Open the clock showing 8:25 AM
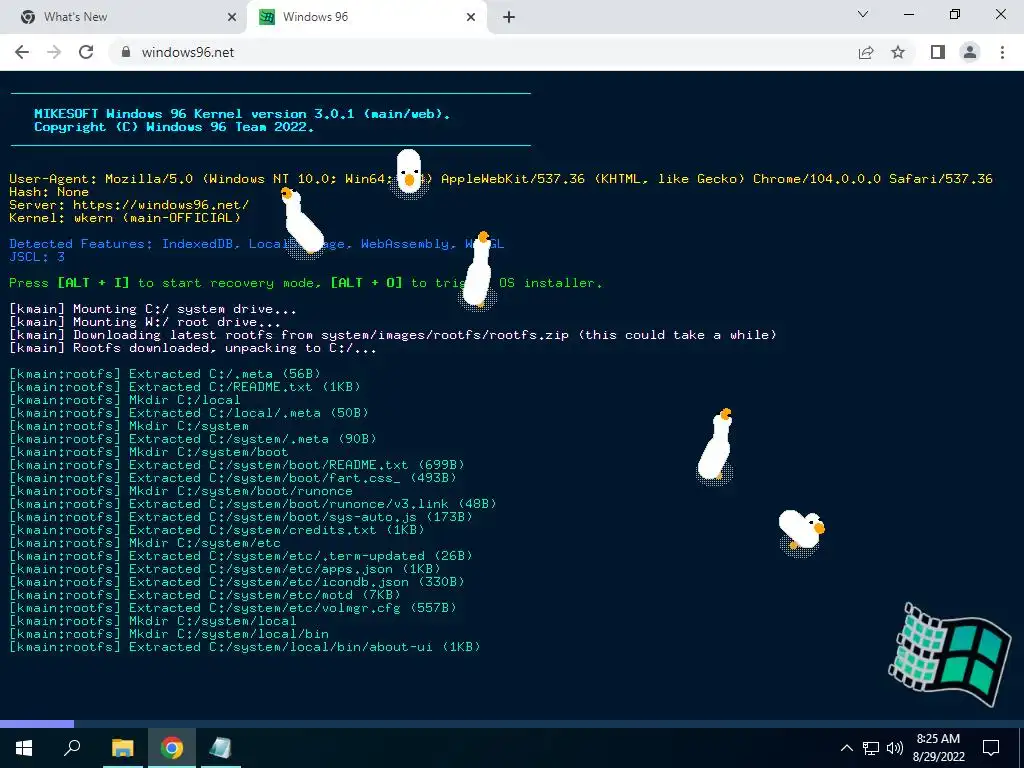 [x=938, y=748]
